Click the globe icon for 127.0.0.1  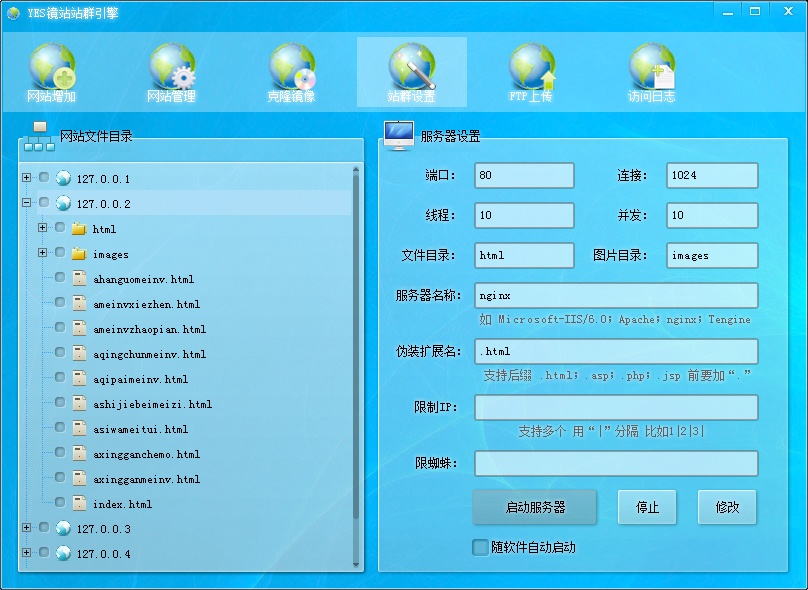point(63,178)
